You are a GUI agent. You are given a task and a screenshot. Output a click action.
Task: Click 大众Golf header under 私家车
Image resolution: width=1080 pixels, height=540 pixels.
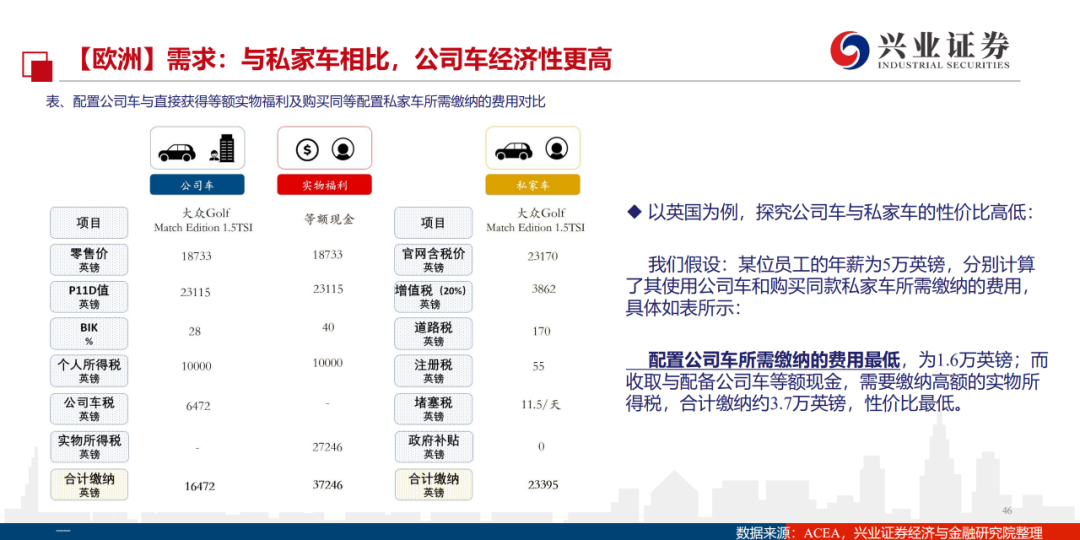536,220
